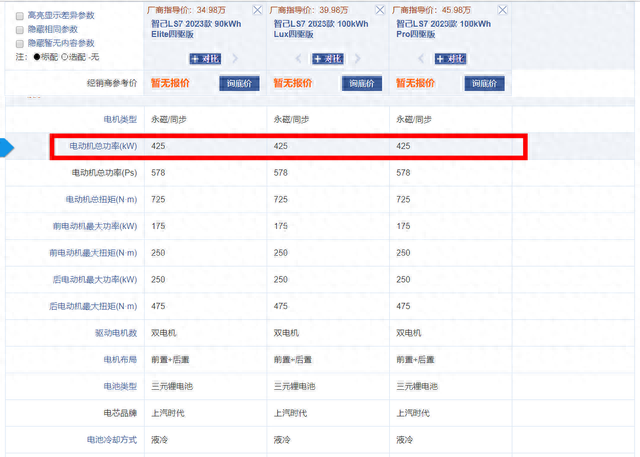640x457 pixels.
Task: Check the 隐藏相同参数 checkbox
Action: [20, 30]
